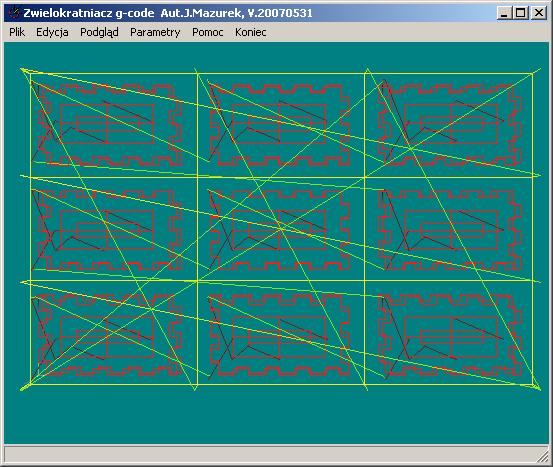The width and height of the screenshot is (553, 467).
Task: Select the top-middle part copy in the preview
Action: coord(280,125)
